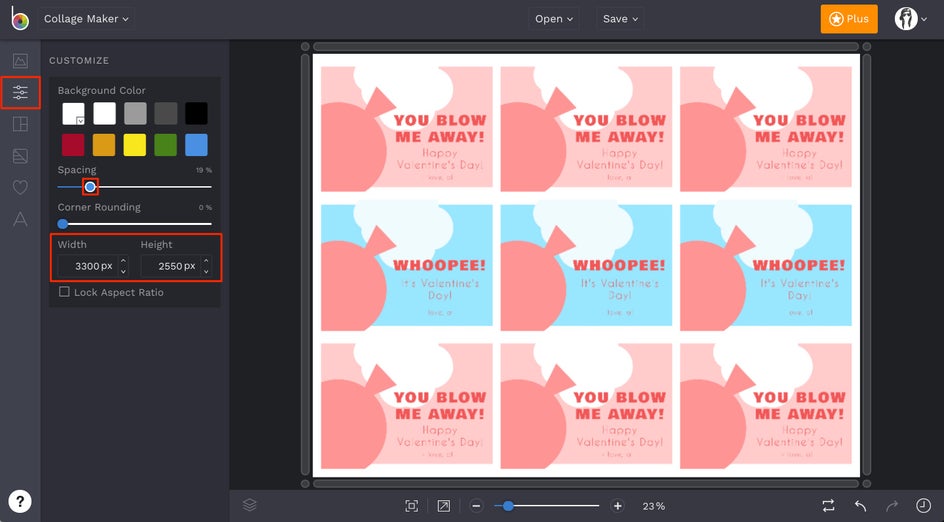Select the middle-right Whoopee card
Screen dimensions: 944x522
pyautogui.click(x=766, y=268)
